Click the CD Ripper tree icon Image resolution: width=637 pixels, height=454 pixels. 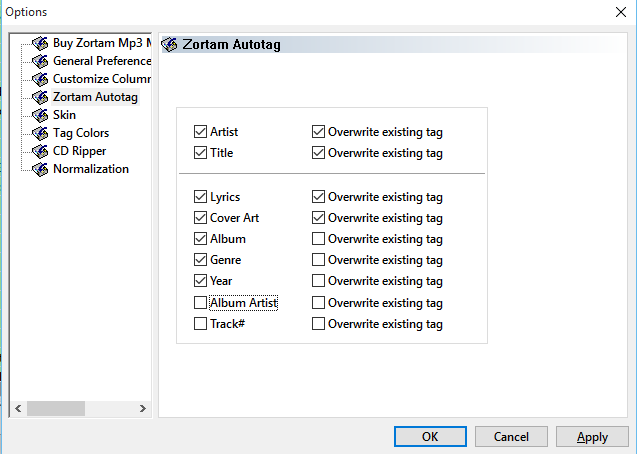pos(40,151)
